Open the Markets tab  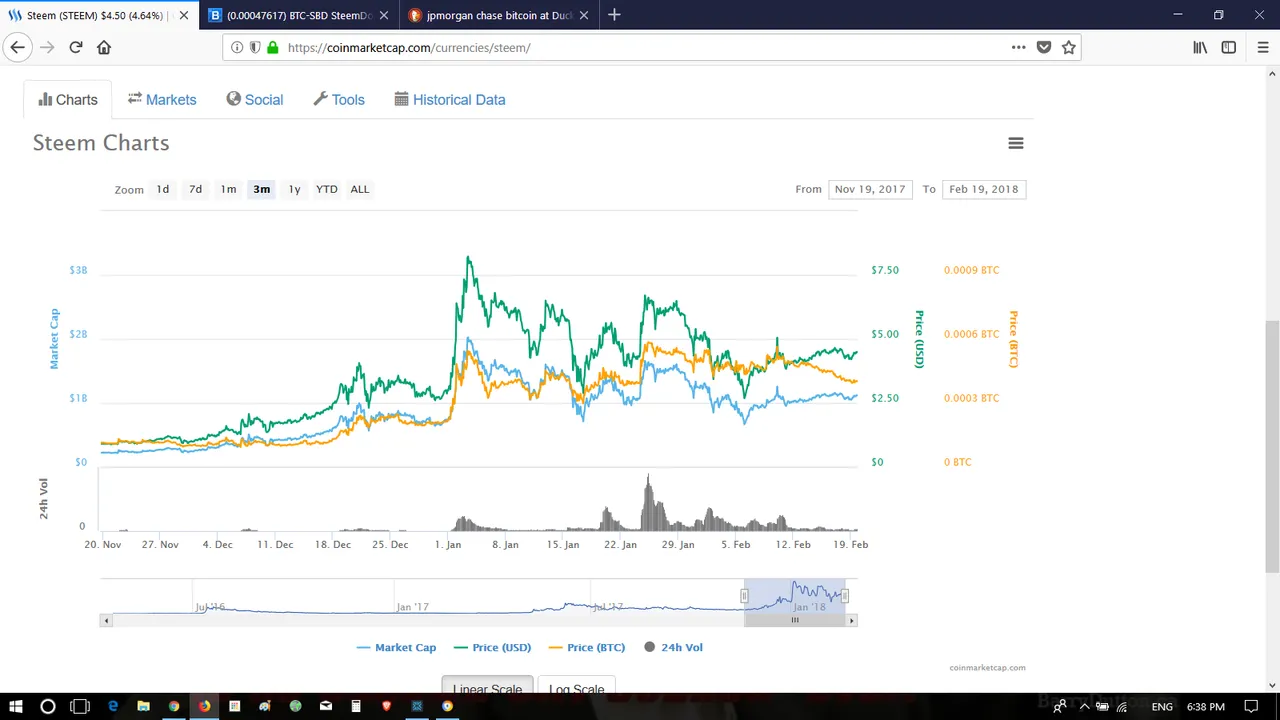coord(162,100)
